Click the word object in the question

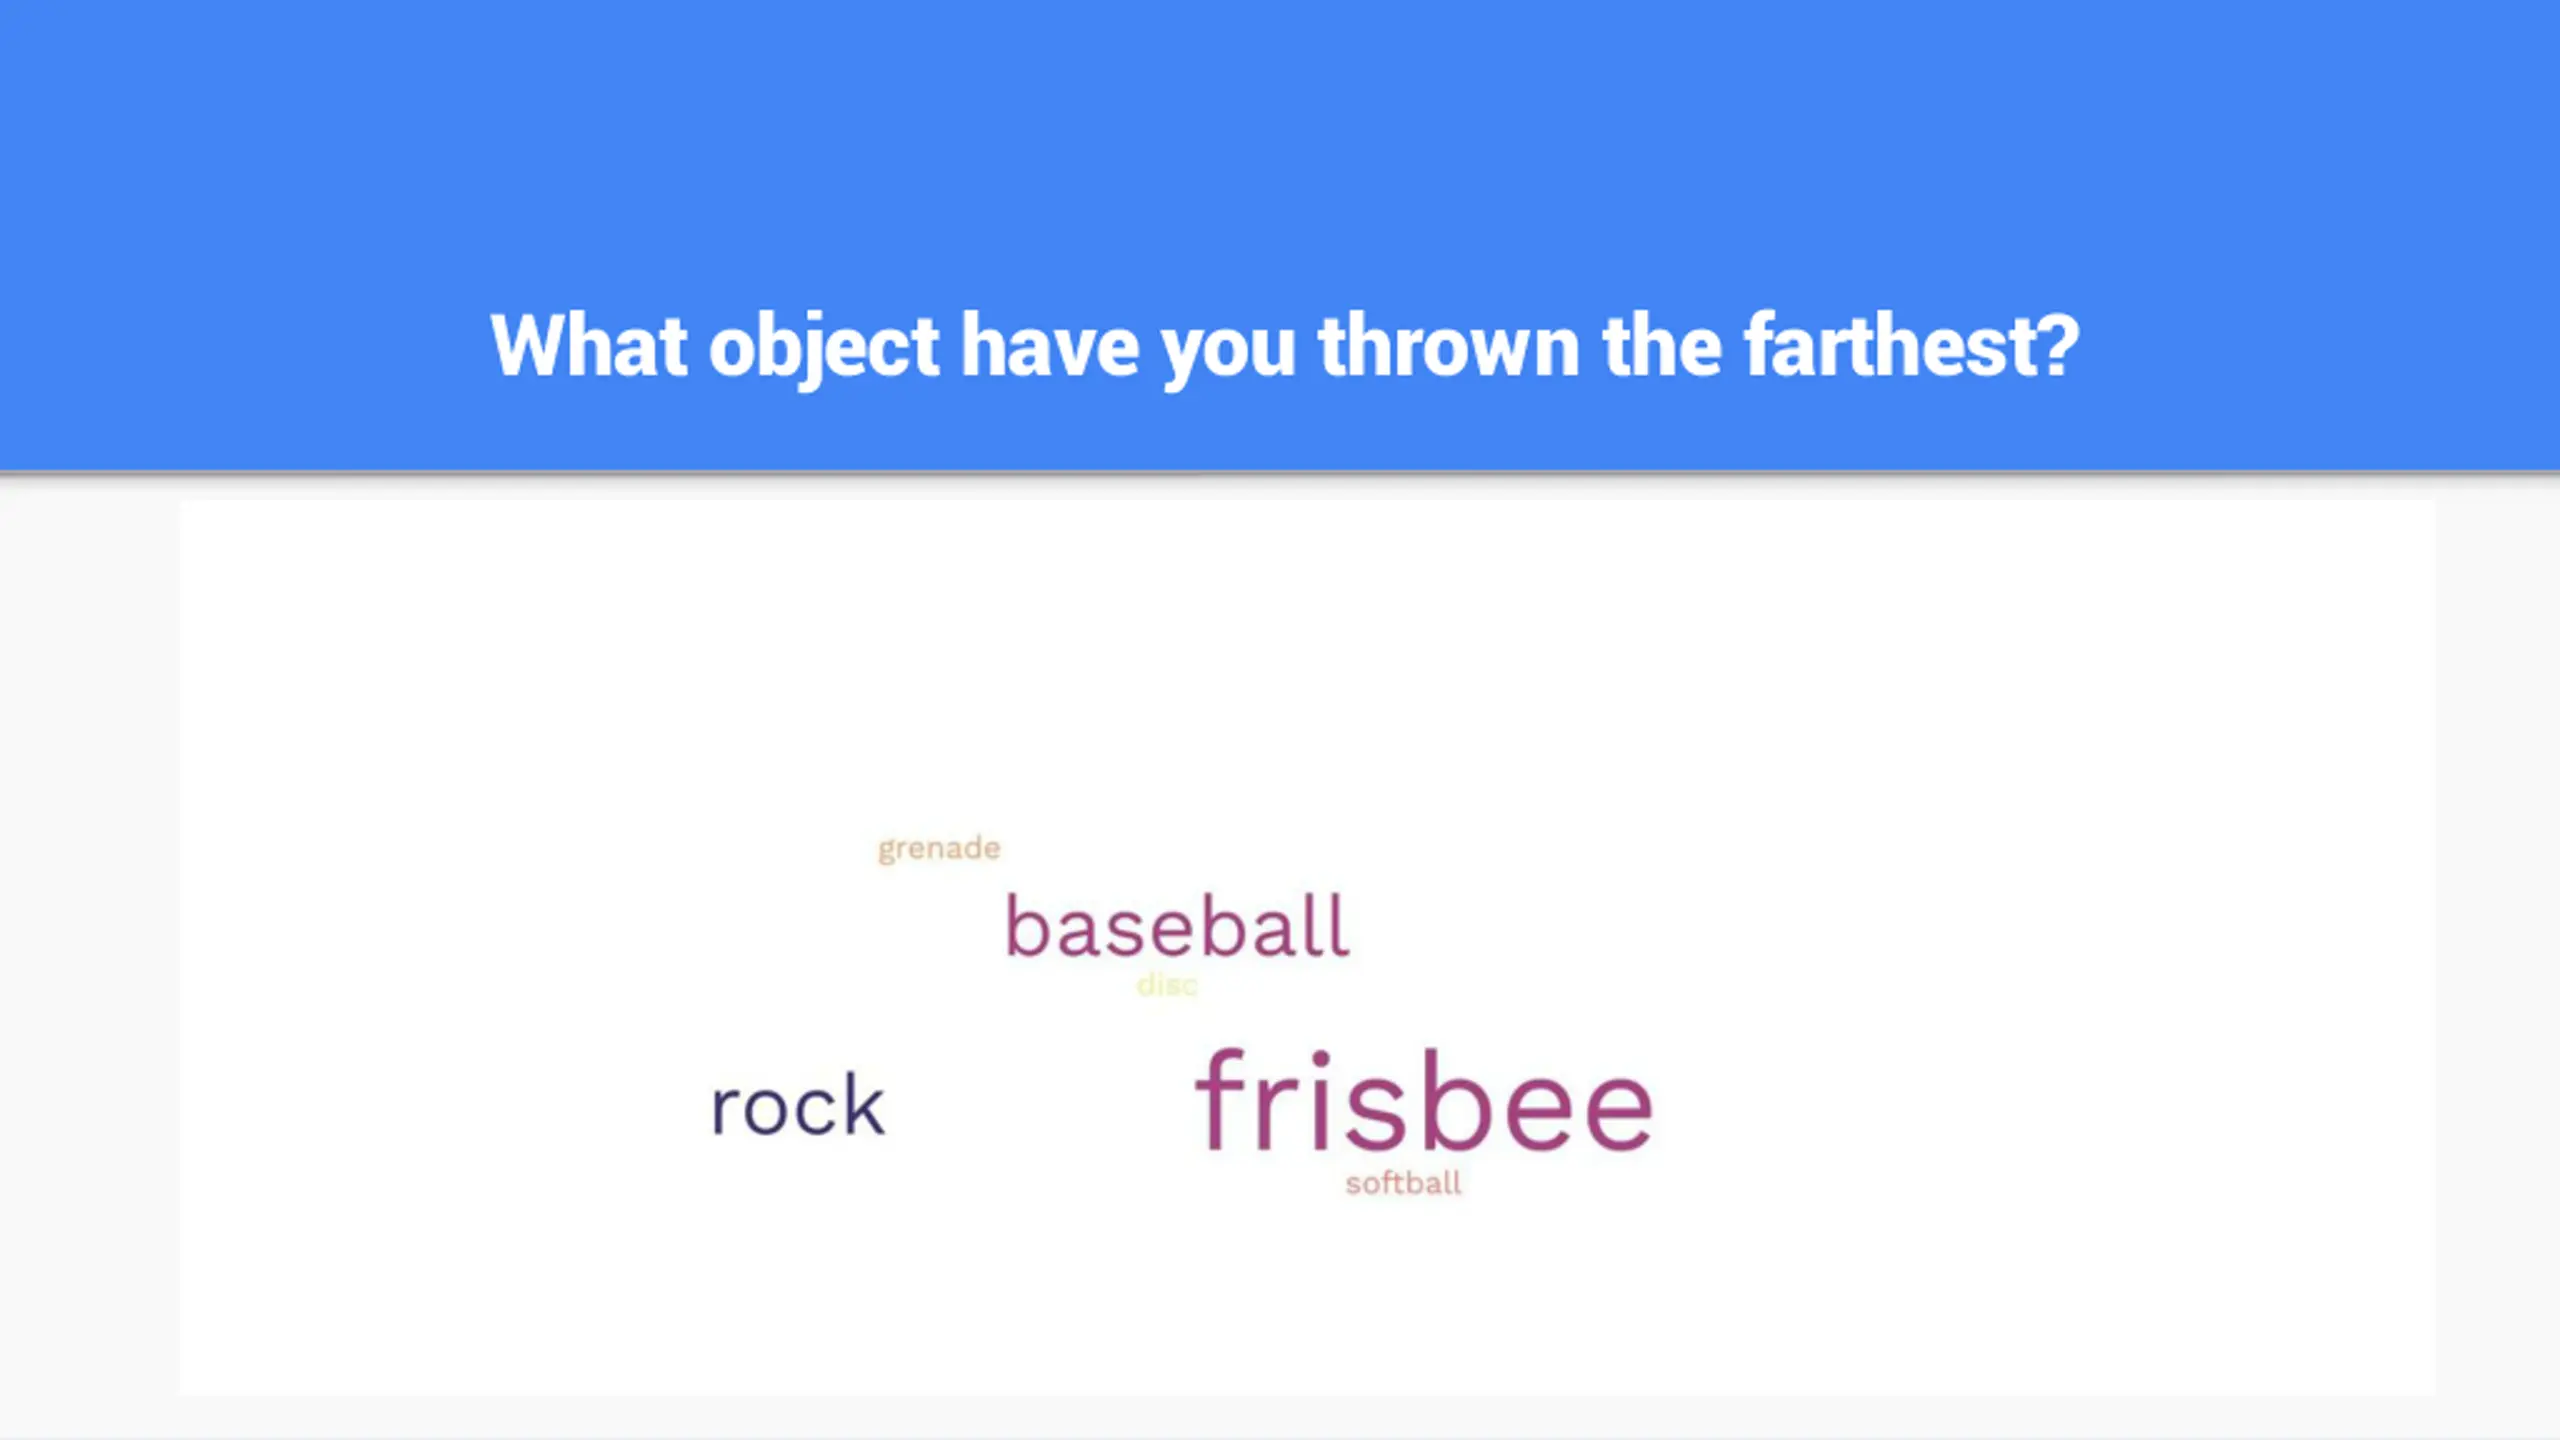pos(824,349)
